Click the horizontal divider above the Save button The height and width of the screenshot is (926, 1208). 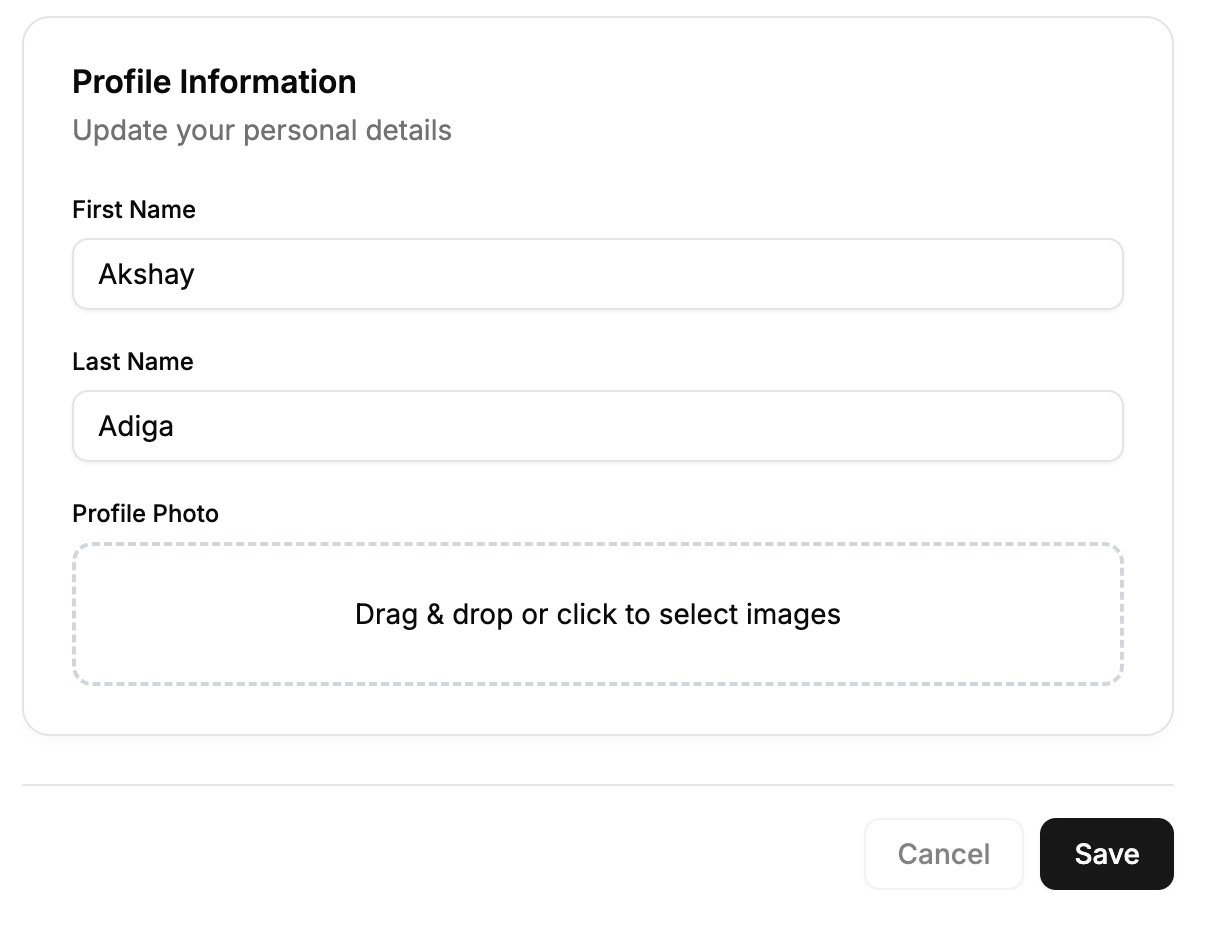click(x=597, y=785)
